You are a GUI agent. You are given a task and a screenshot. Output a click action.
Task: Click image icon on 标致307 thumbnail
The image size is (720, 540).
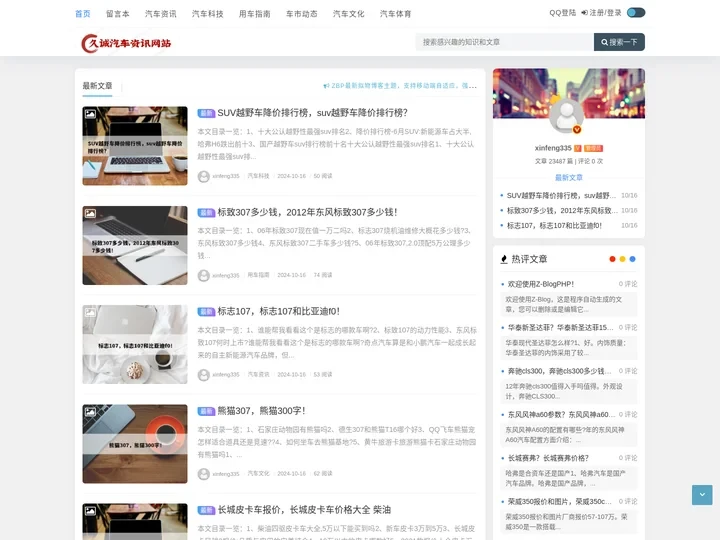tap(90, 213)
